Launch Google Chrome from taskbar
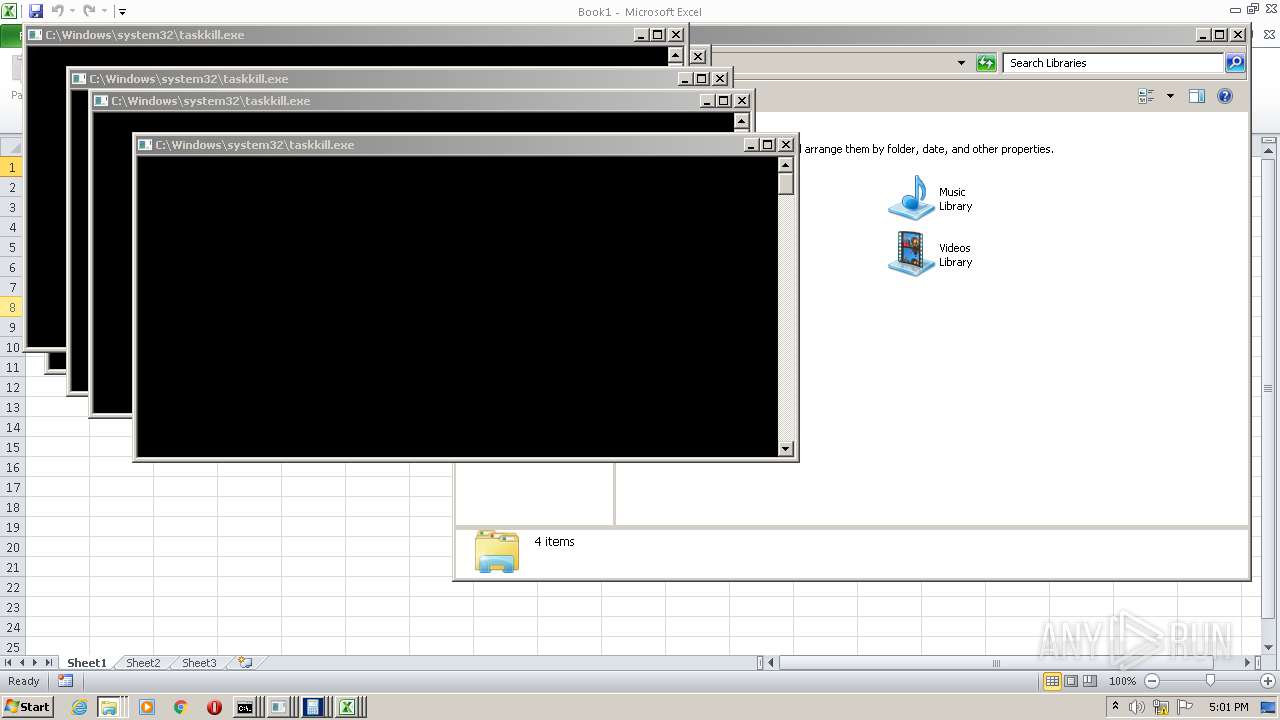The width and height of the screenshot is (1280, 720). (180, 707)
